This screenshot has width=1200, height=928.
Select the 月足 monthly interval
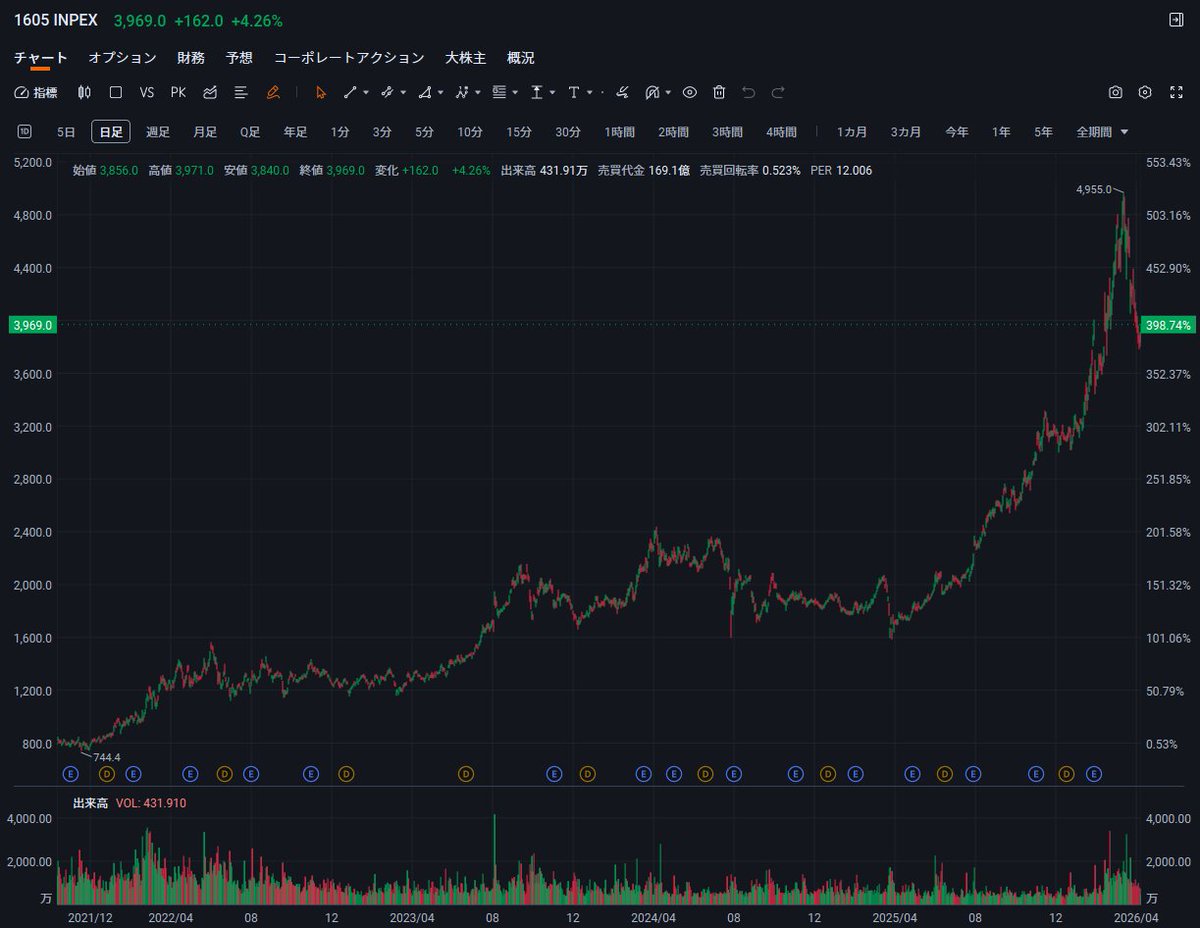tap(205, 132)
